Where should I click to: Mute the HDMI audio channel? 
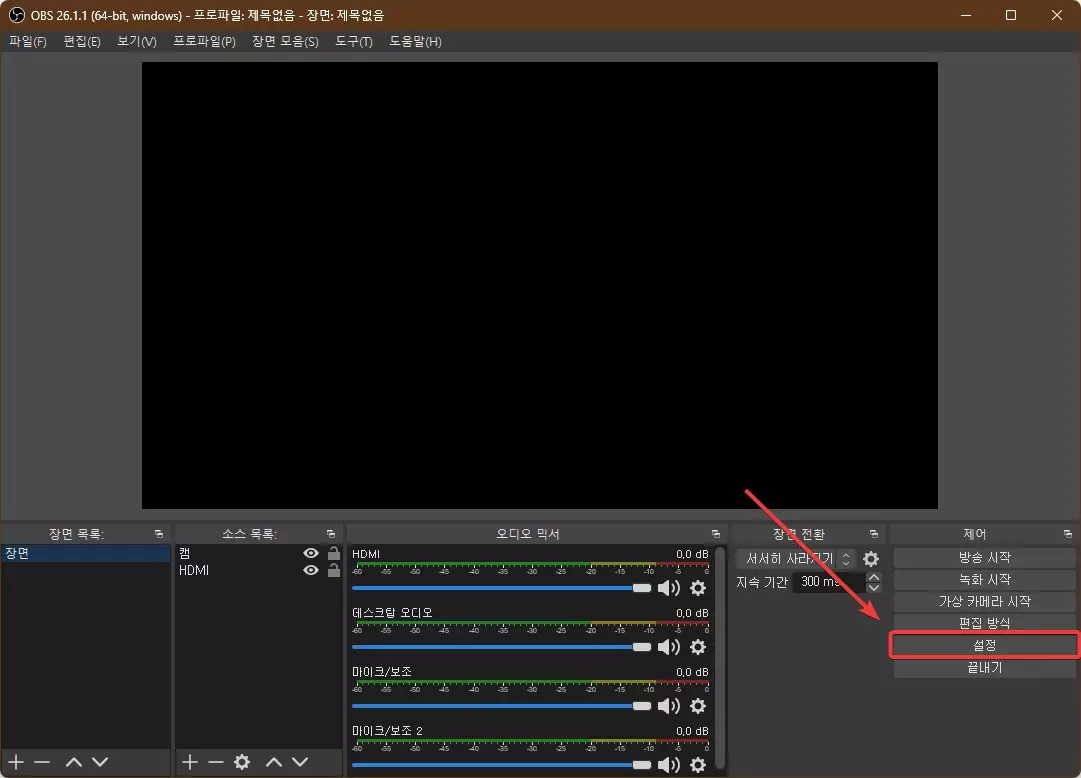click(x=668, y=588)
